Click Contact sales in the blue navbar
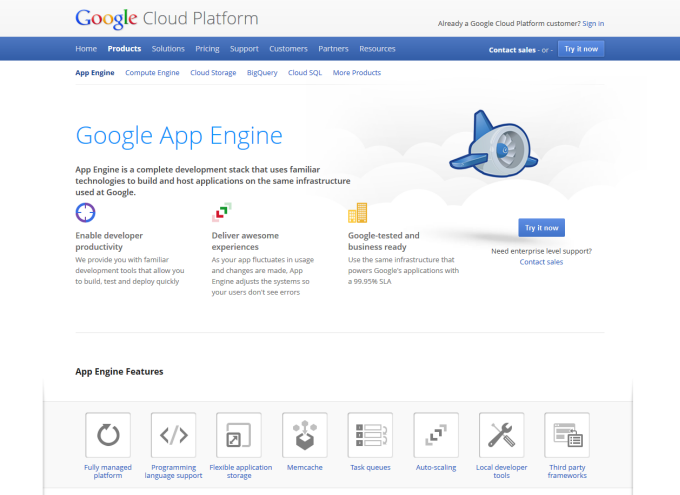 512,50
